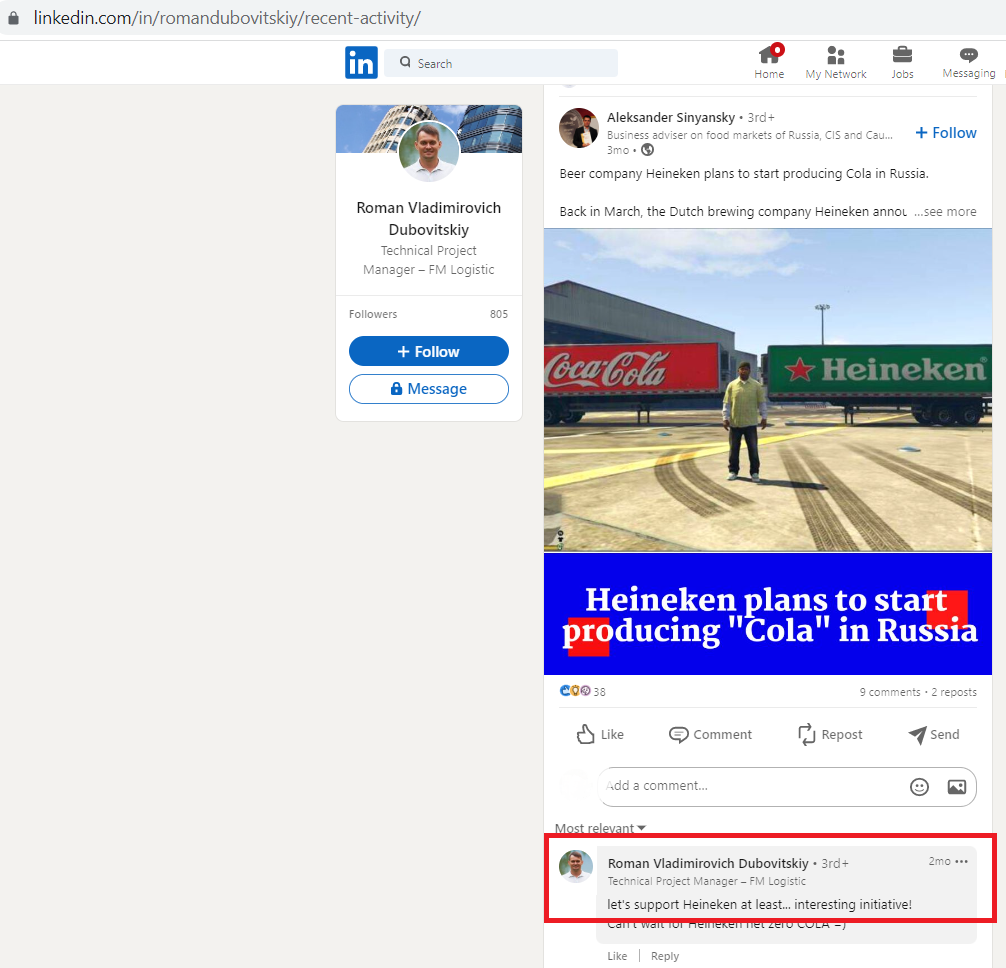Image resolution: width=1006 pixels, height=968 pixels.
Task: Repost the Heineken post
Action: (x=830, y=734)
